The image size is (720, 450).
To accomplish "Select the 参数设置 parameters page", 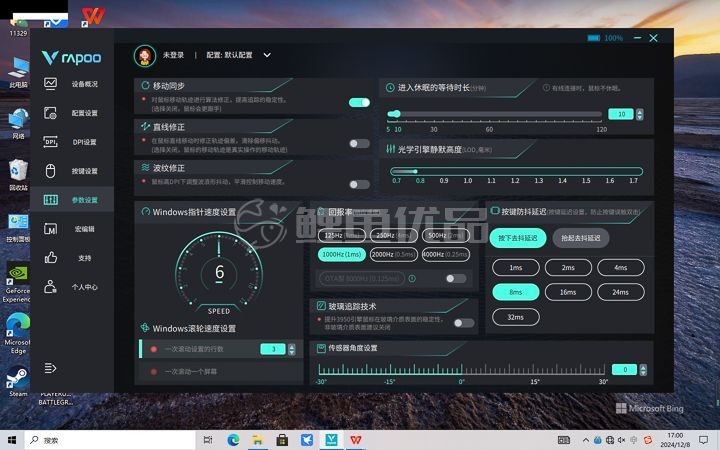I will (71, 200).
